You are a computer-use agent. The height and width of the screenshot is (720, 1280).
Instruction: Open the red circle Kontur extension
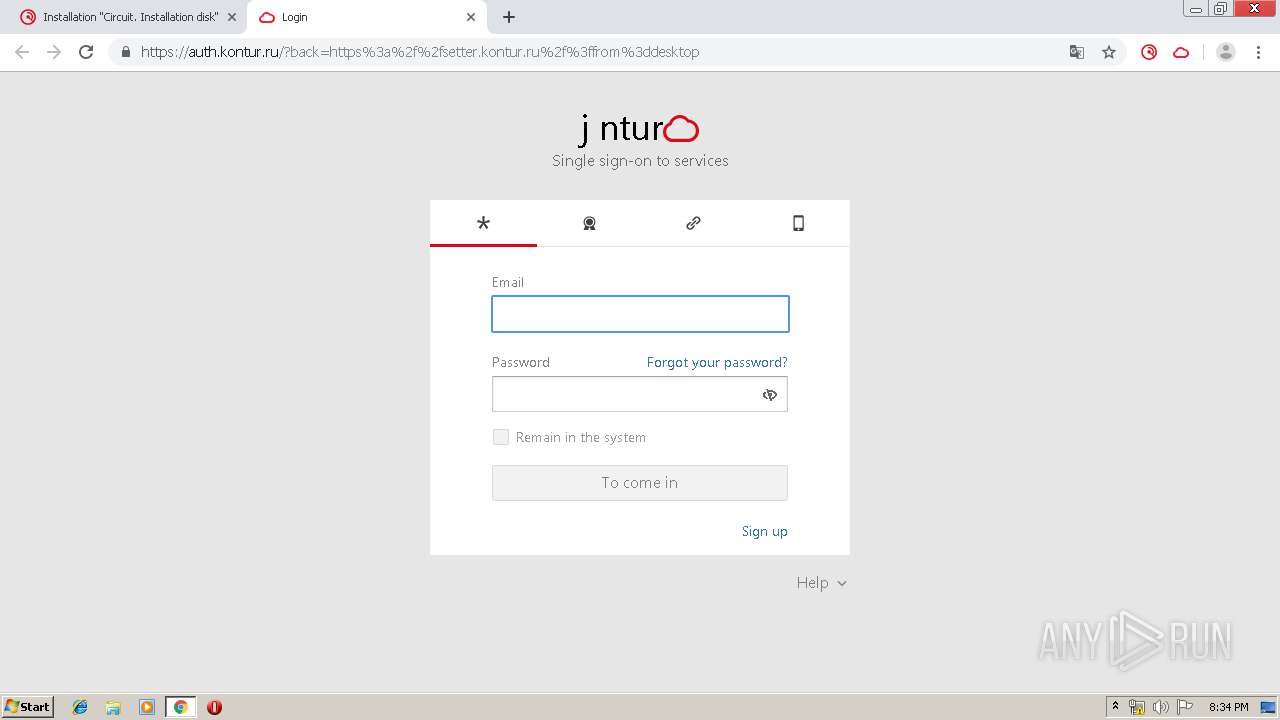1149,52
